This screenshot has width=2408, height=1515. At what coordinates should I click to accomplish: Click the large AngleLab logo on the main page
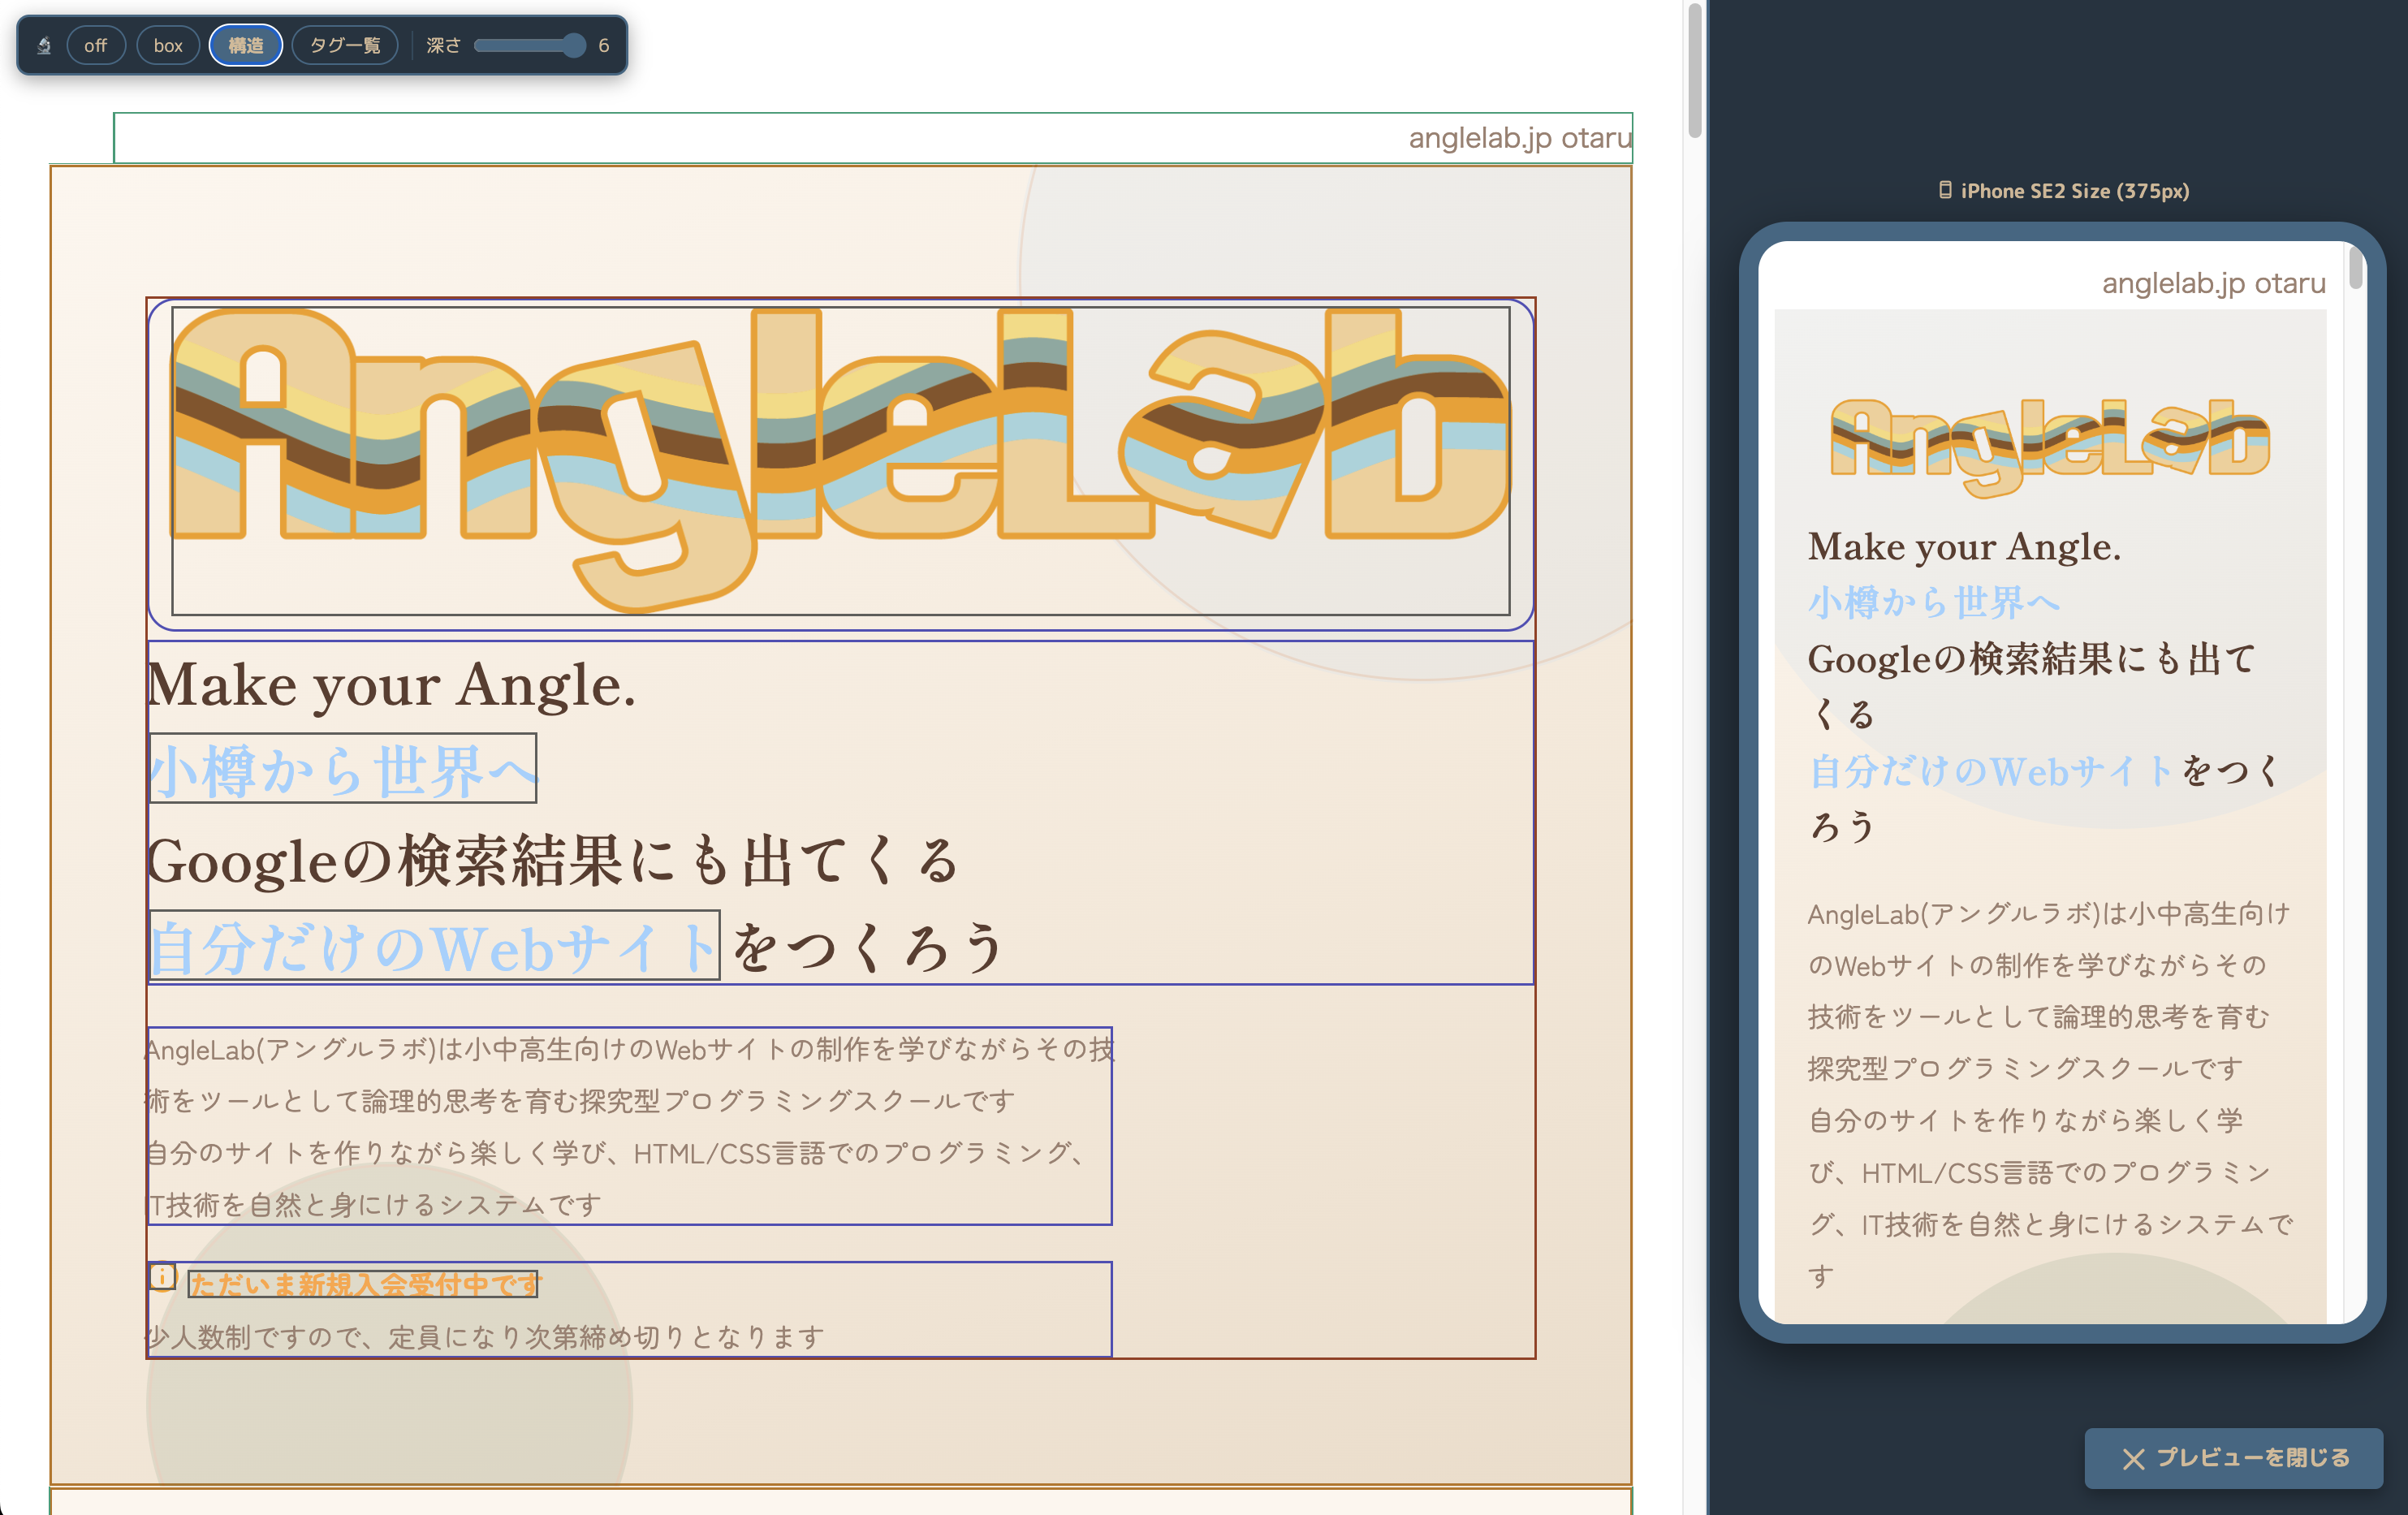[841, 461]
